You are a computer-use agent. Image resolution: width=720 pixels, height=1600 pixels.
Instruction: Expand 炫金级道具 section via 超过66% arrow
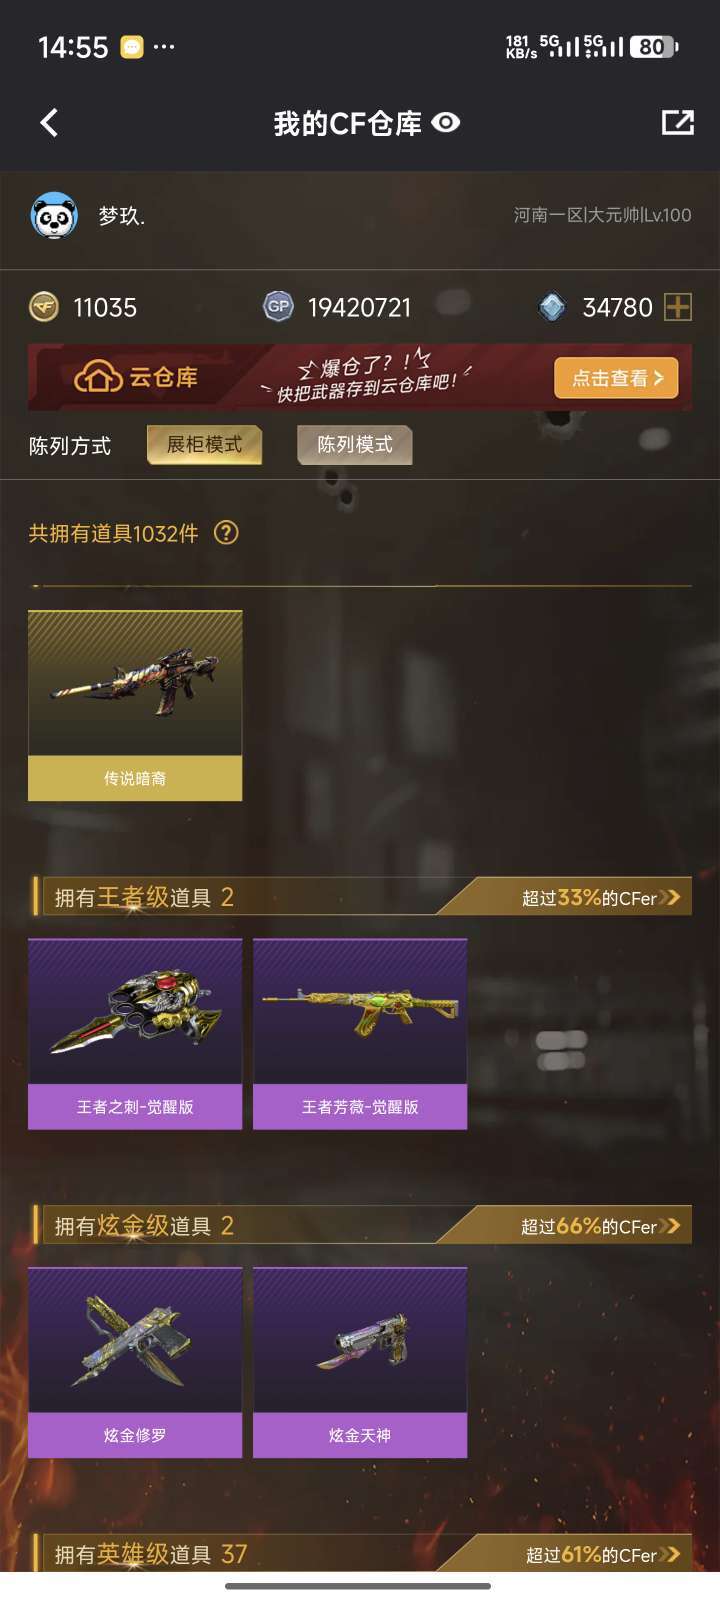click(x=670, y=1225)
